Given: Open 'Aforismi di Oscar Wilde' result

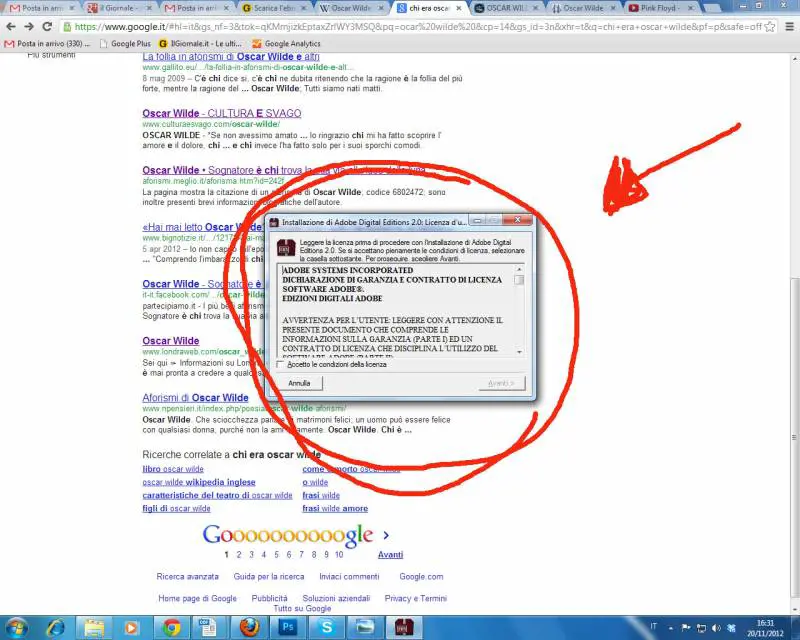Looking at the screenshot, I should click(x=195, y=398).
